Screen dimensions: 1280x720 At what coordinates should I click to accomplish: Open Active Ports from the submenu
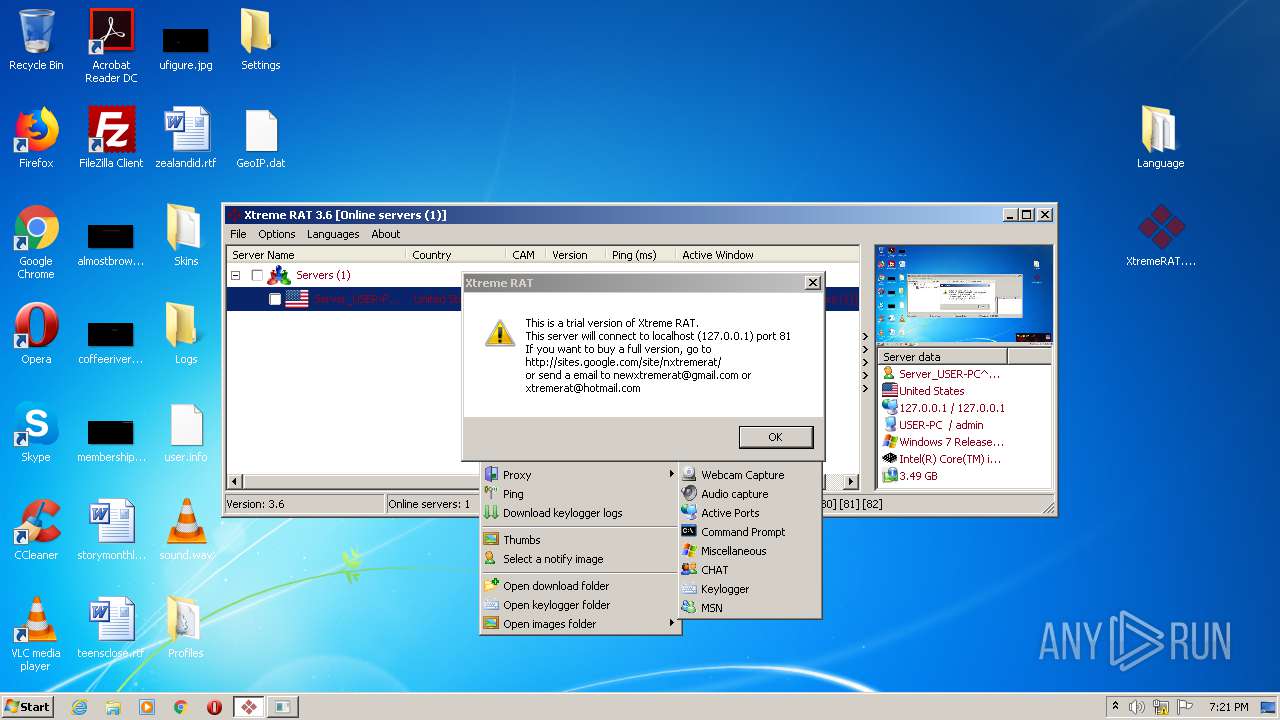point(750,513)
